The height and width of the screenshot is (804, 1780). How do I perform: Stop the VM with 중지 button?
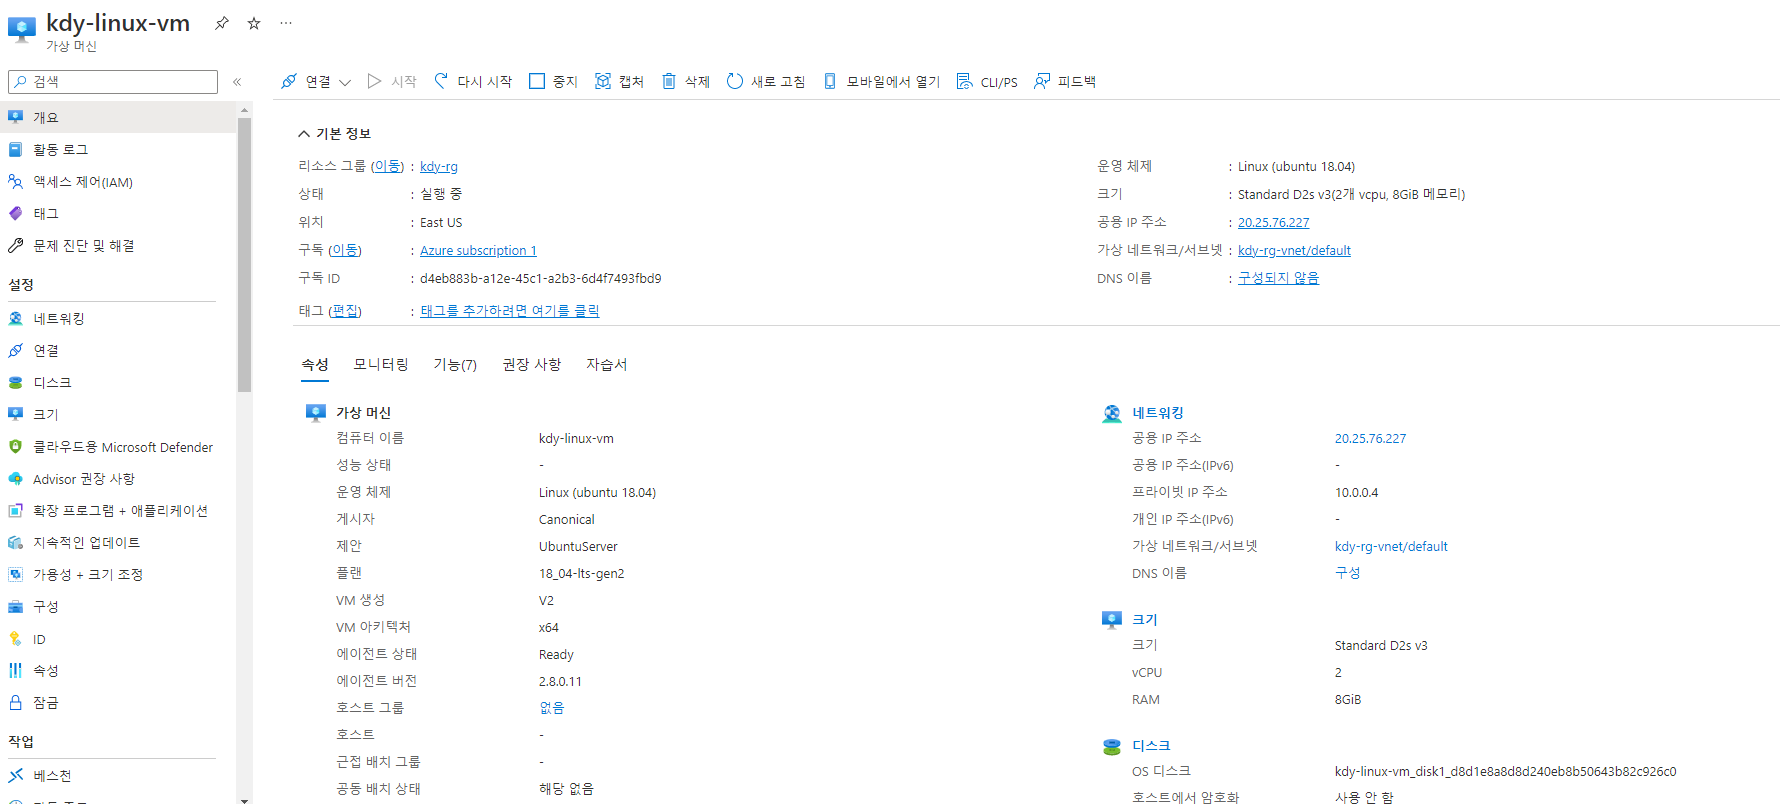click(553, 82)
